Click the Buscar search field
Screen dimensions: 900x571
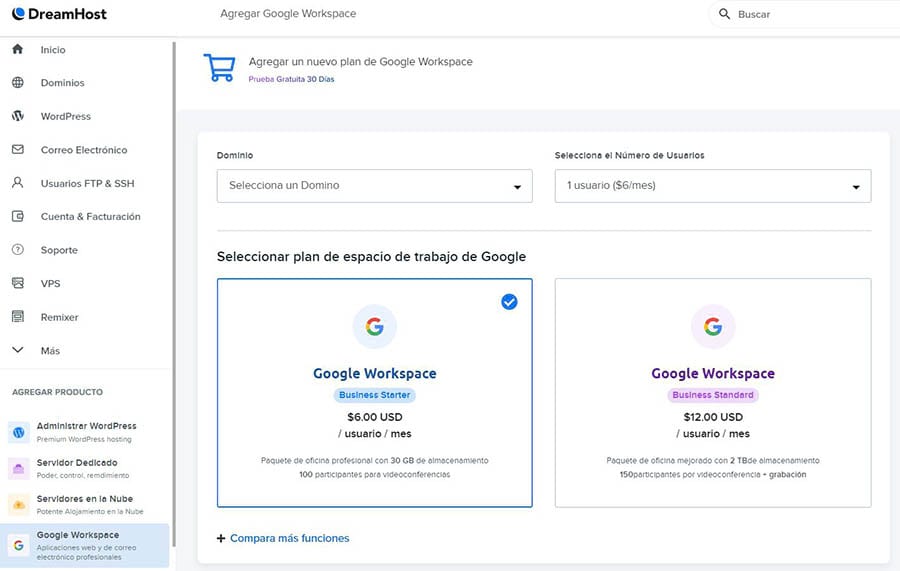[x=800, y=14]
